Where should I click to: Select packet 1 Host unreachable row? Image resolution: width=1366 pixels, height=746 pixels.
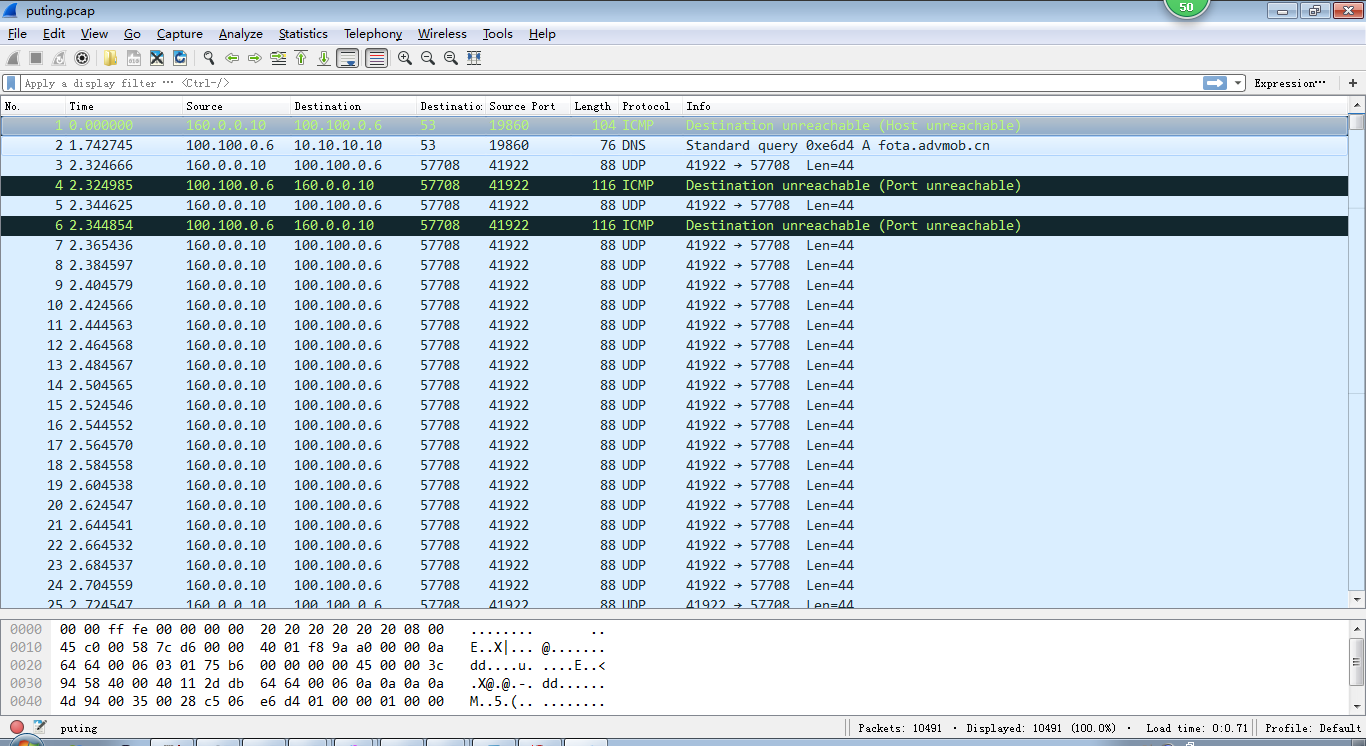tap(673, 125)
